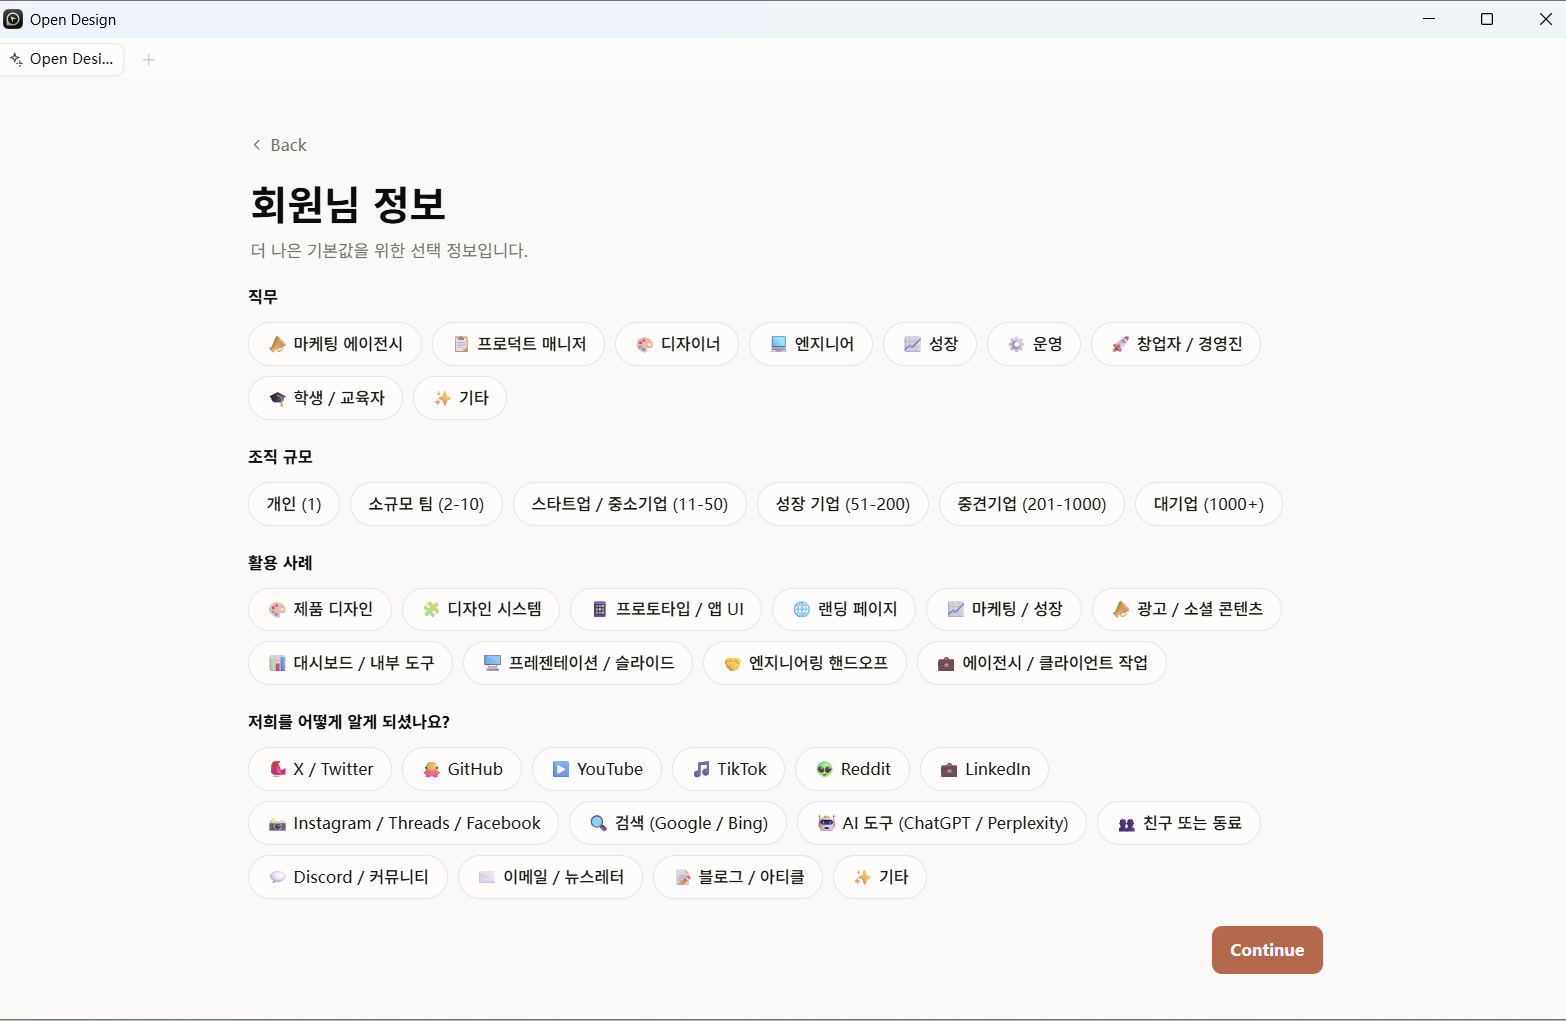Choose 랜딩 페이지 use case
The height and width of the screenshot is (1021, 1566).
pyautogui.click(x=844, y=609)
